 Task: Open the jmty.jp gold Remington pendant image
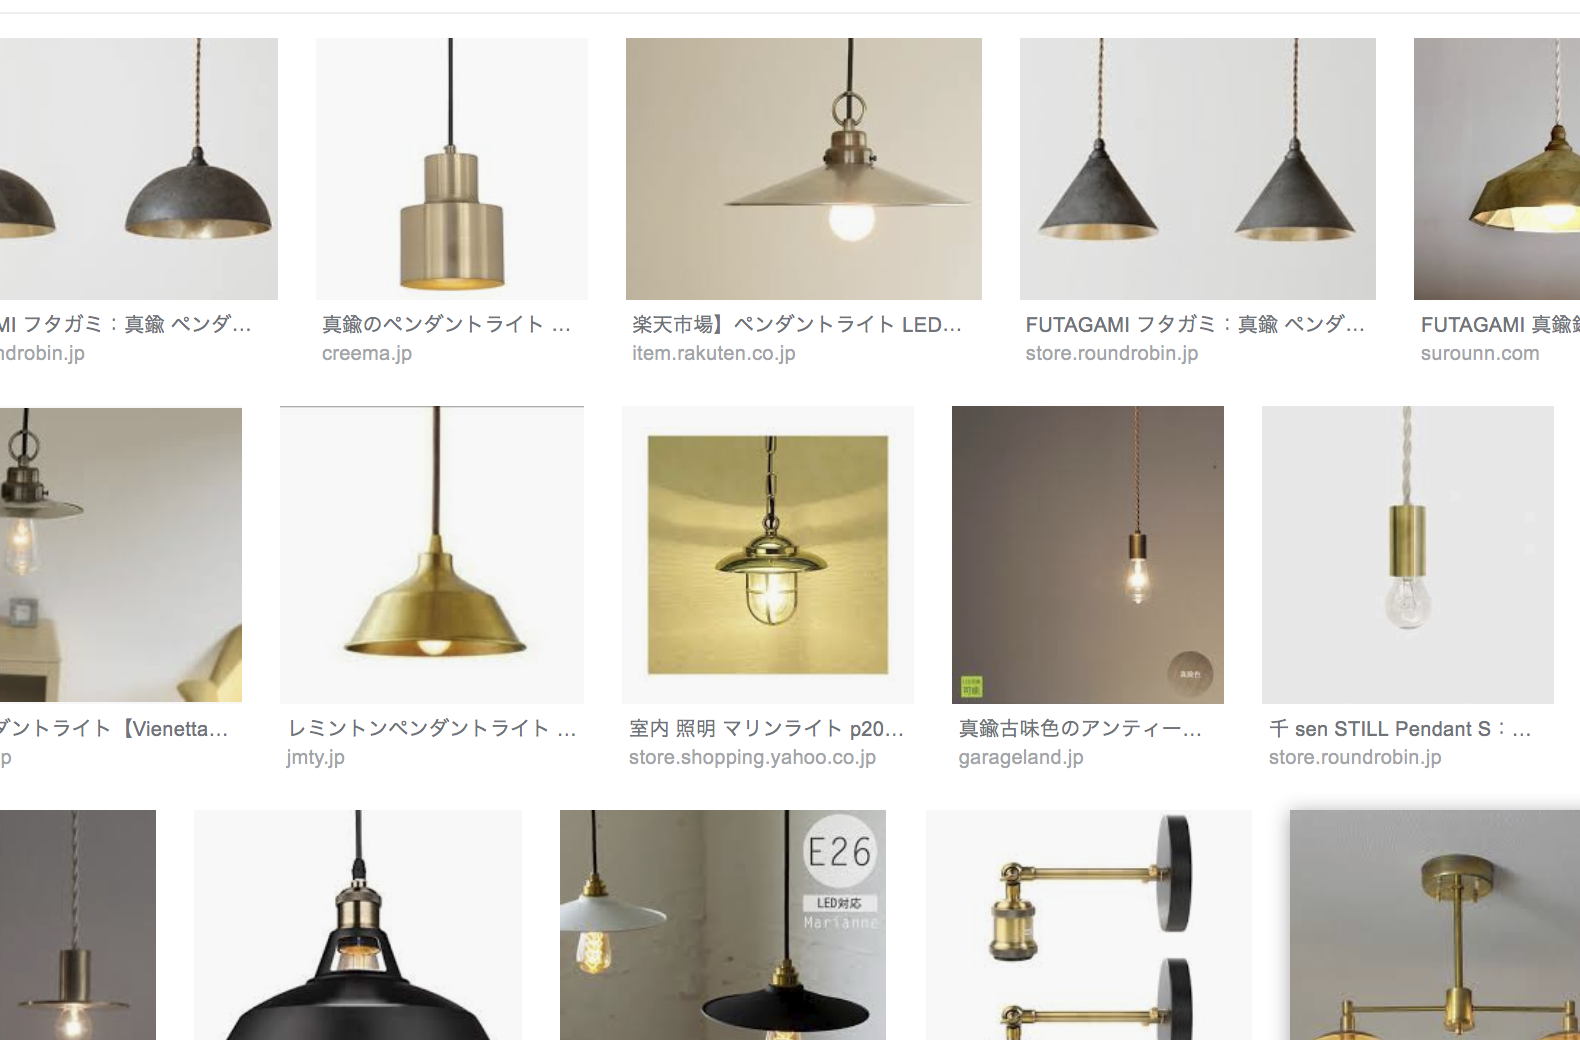432,555
